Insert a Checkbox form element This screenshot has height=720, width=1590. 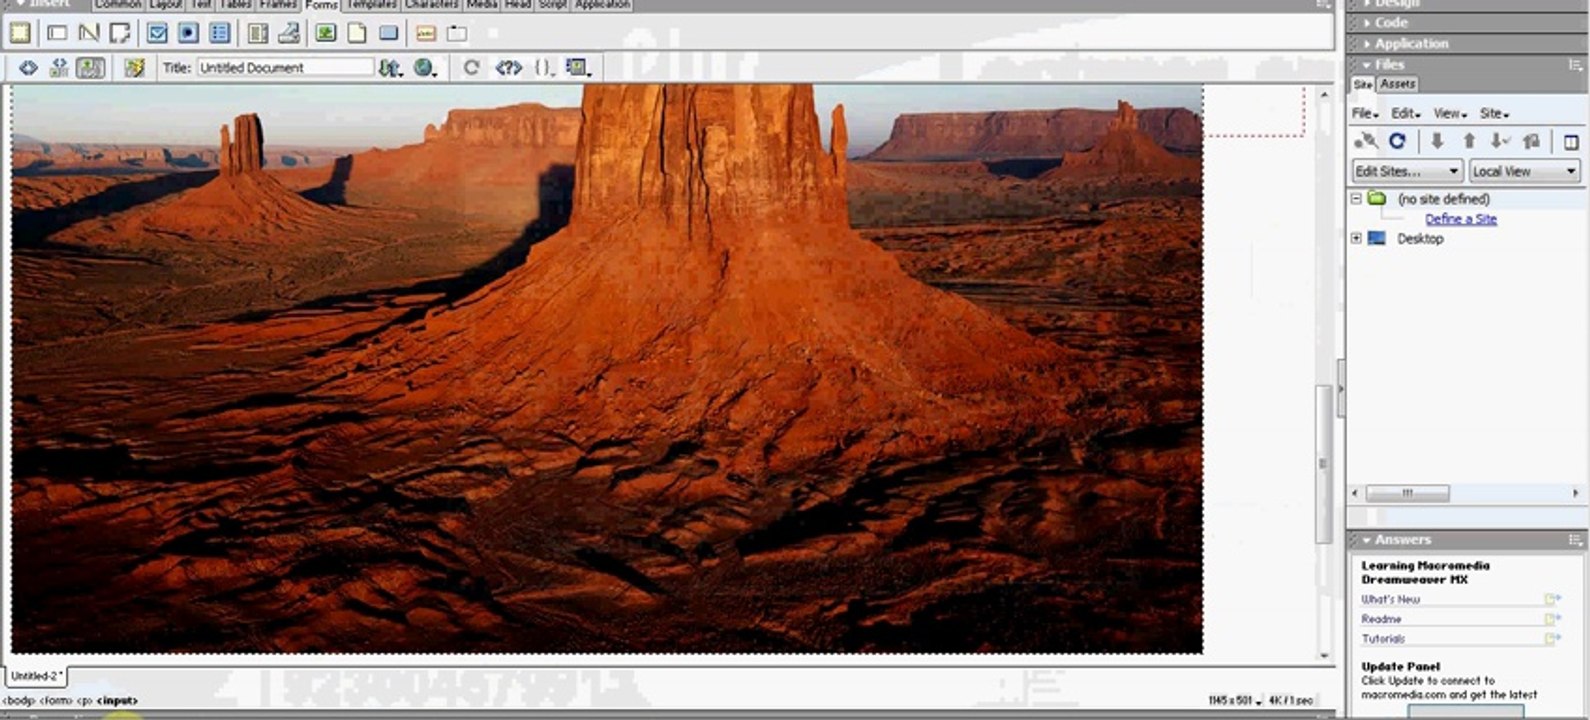coord(157,33)
